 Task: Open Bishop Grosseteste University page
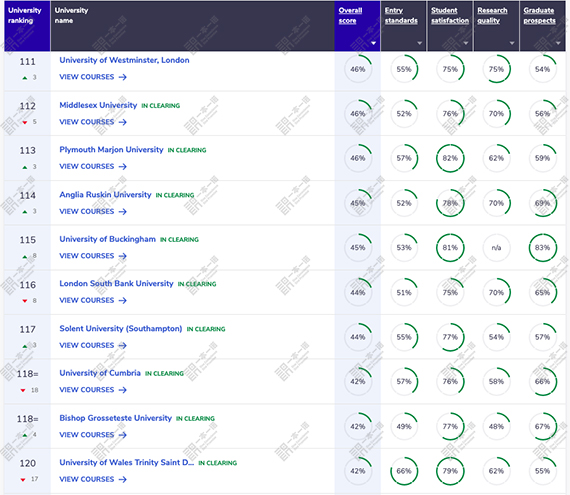[116, 418]
